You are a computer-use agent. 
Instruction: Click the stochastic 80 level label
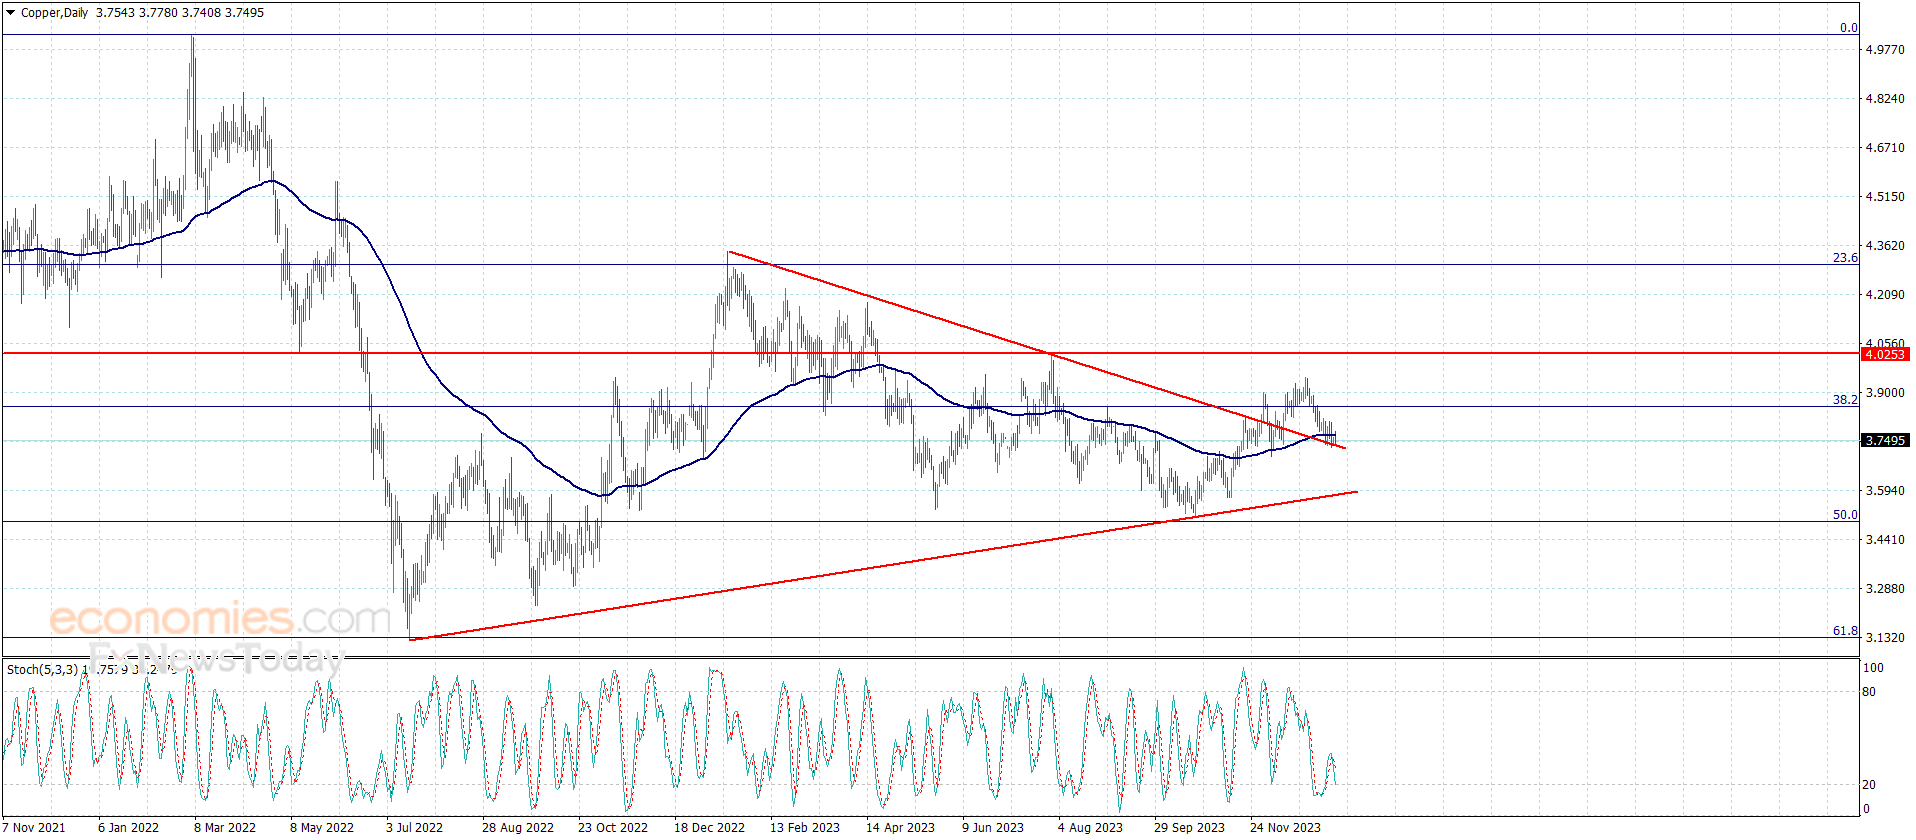pos(1869,692)
